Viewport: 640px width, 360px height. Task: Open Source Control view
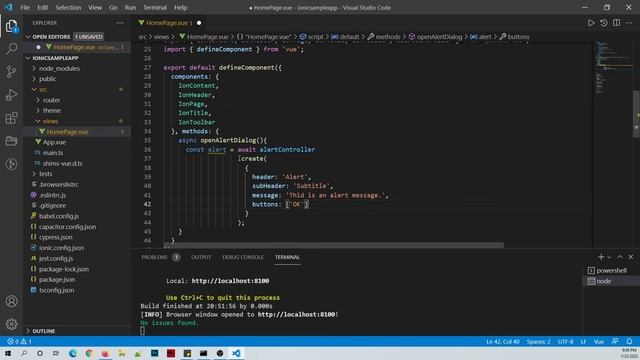(x=11, y=72)
